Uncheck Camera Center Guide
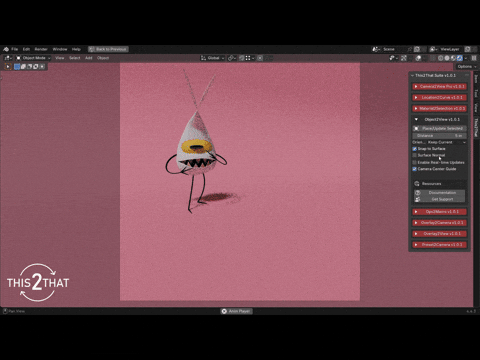Viewport: 480px width, 360px height. pyautogui.click(x=415, y=169)
